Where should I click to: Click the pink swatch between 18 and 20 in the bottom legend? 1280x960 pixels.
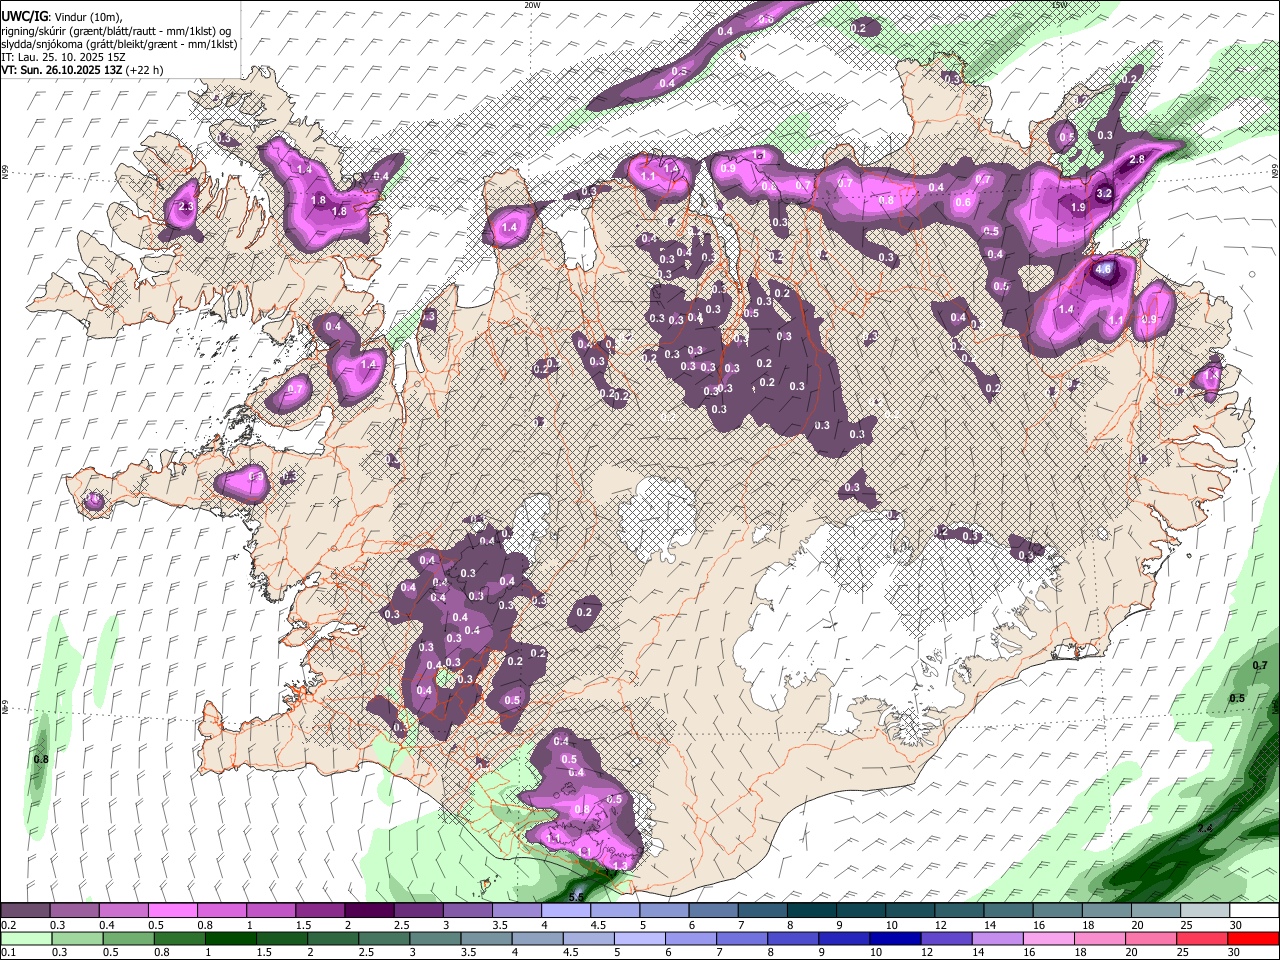(x=1100, y=938)
